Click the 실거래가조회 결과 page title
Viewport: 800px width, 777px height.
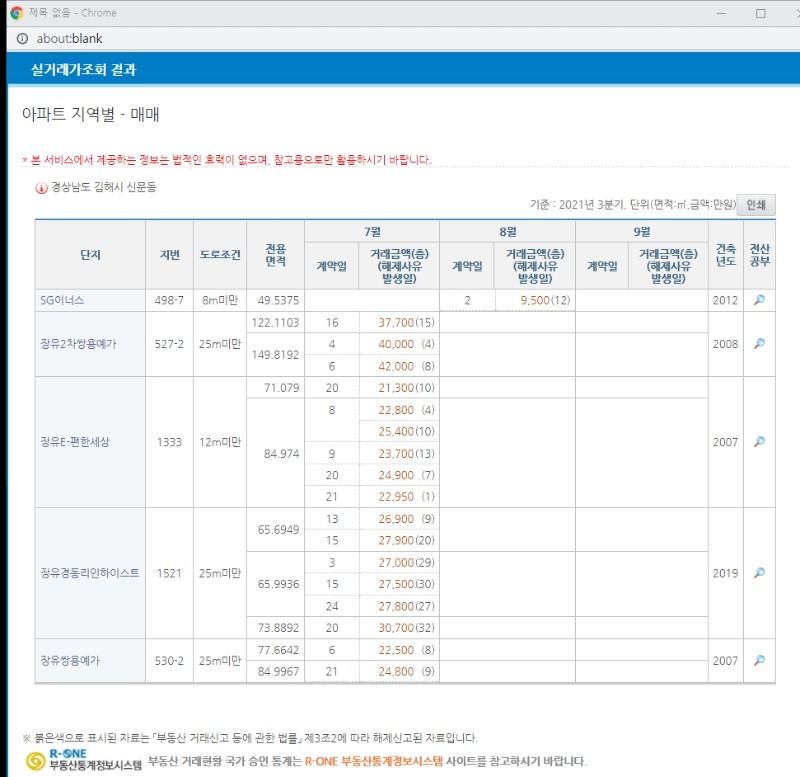pyautogui.click(x=84, y=69)
